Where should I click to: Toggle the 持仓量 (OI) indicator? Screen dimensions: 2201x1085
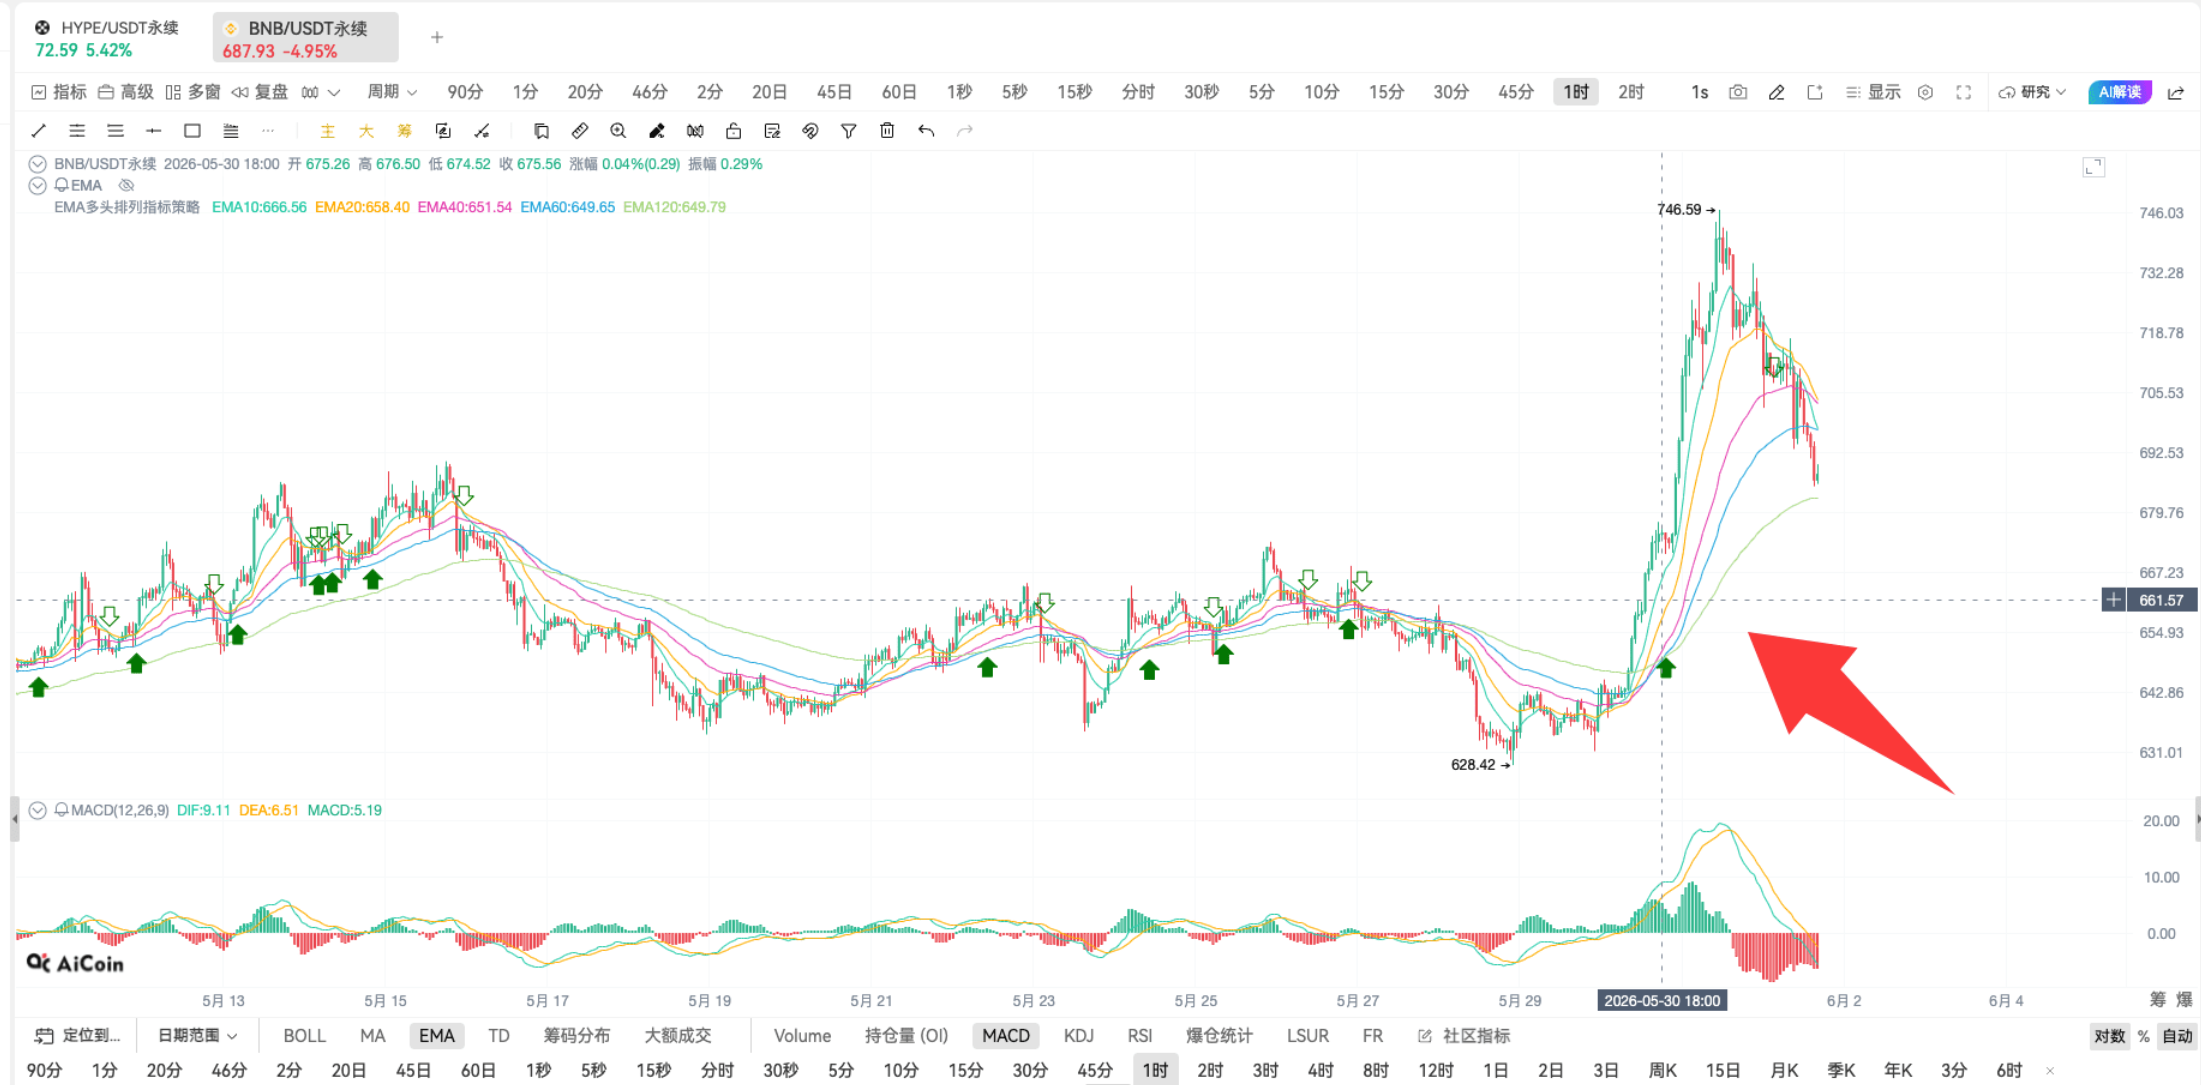tap(906, 1035)
